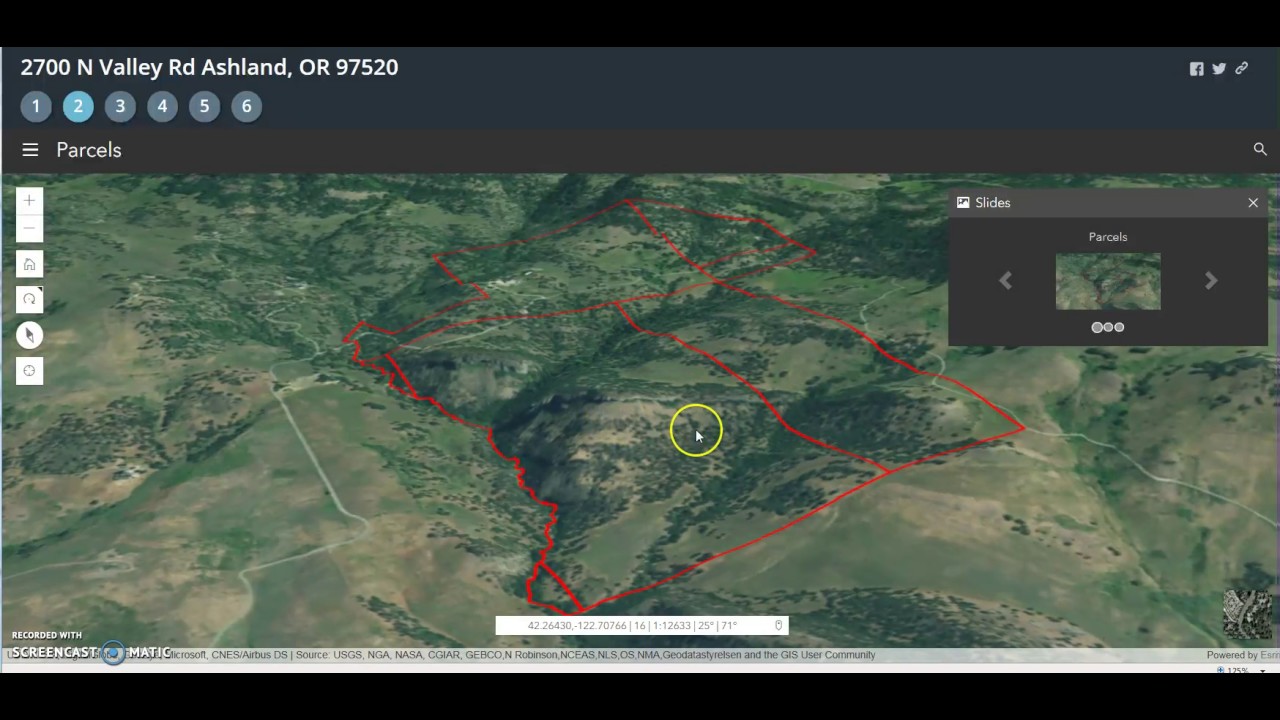Click the location pin in coordinates bar
Viewport: 1280px width, 720px height.
778,626
